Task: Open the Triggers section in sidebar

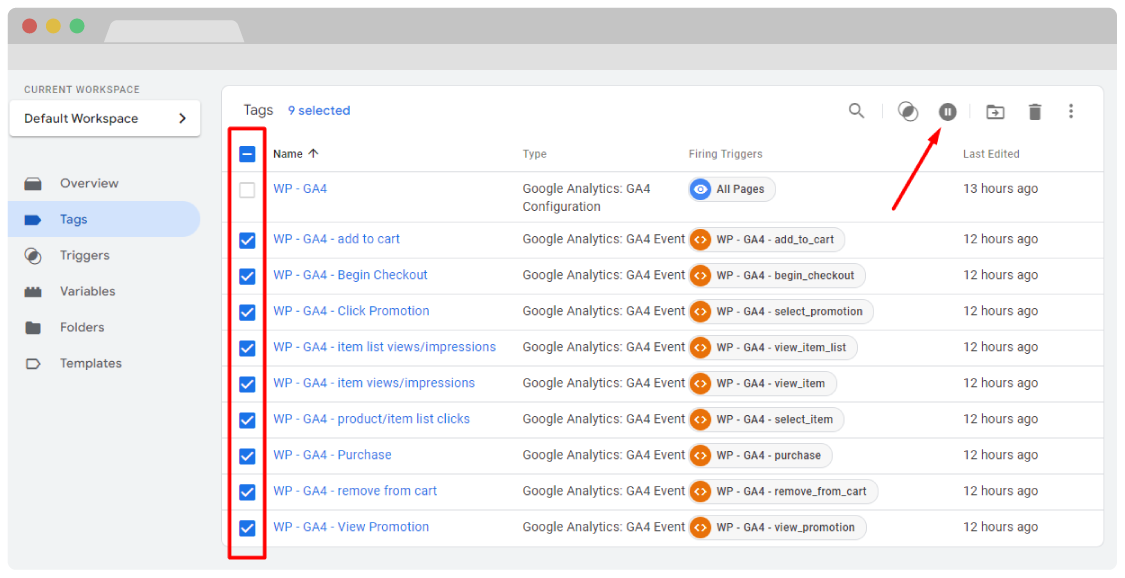Action: click(84, 255)
